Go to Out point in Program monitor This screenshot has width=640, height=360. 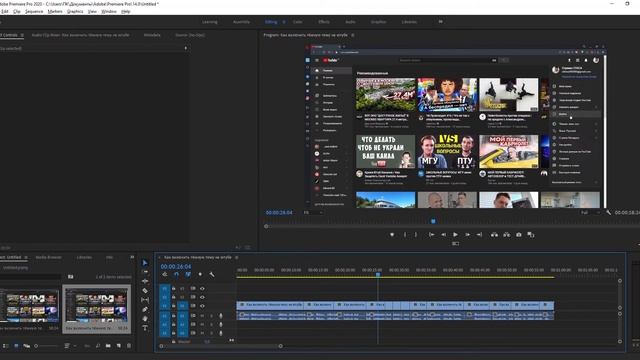pos(479,235)
